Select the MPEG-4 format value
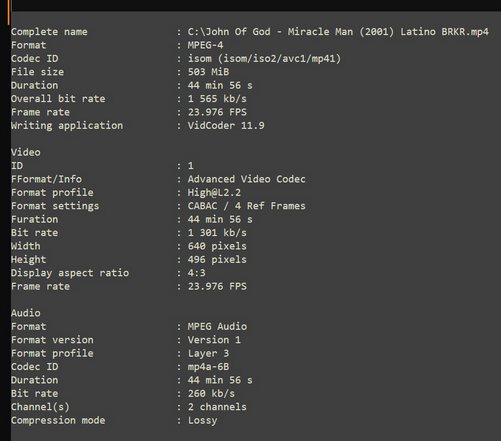The width and height of the screenshot is (501, 441). tap(205, 45)
